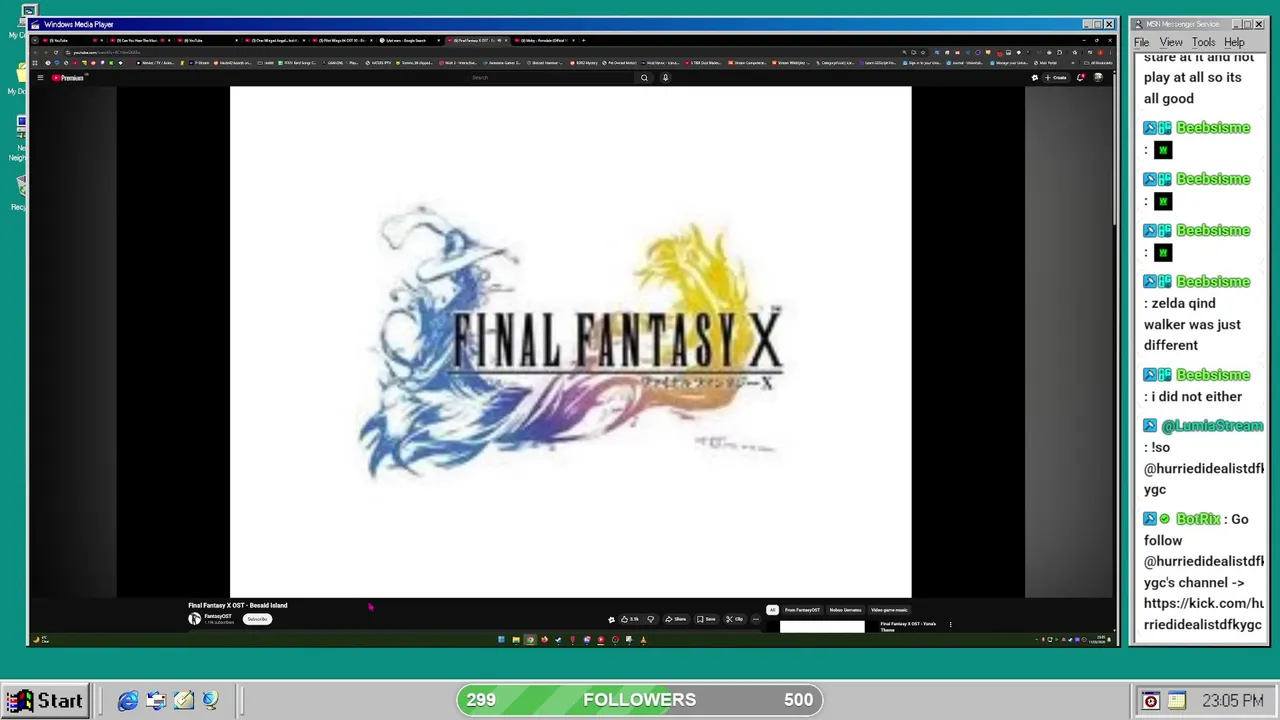Launch Internet Explorer from quick launch
The image size is (1280, 720).
click(128, 701)
